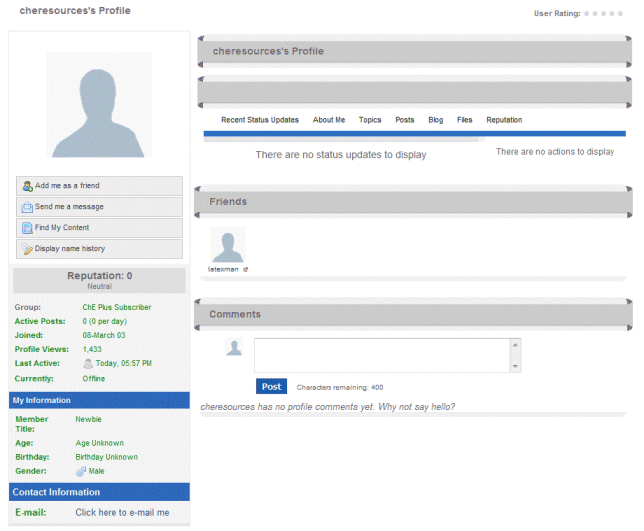Screen dimensions: 644x531
Task: Open latexman's friend avatar
Action: click(x=228, y=245)
